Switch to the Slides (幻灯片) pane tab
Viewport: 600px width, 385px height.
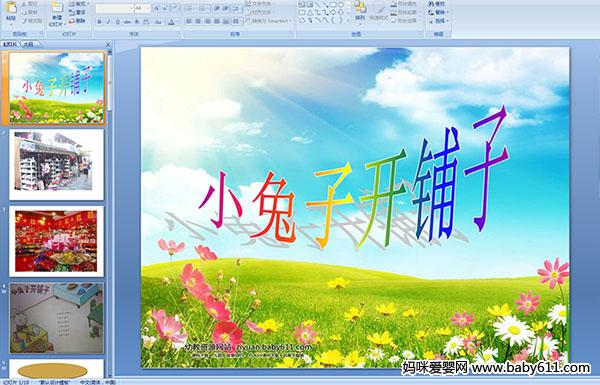pyautogui.click(x=10, y=44)
